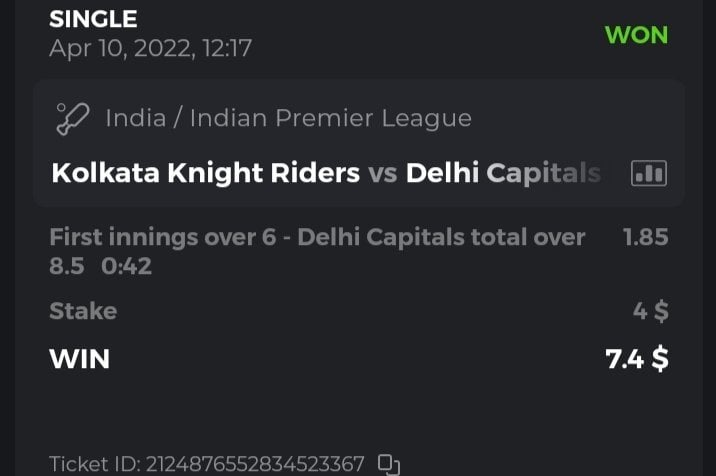The width and height of the screenshot is (716, 476).
Task: Click the 'vs' text between teams
Action: (x=382, y=173)
